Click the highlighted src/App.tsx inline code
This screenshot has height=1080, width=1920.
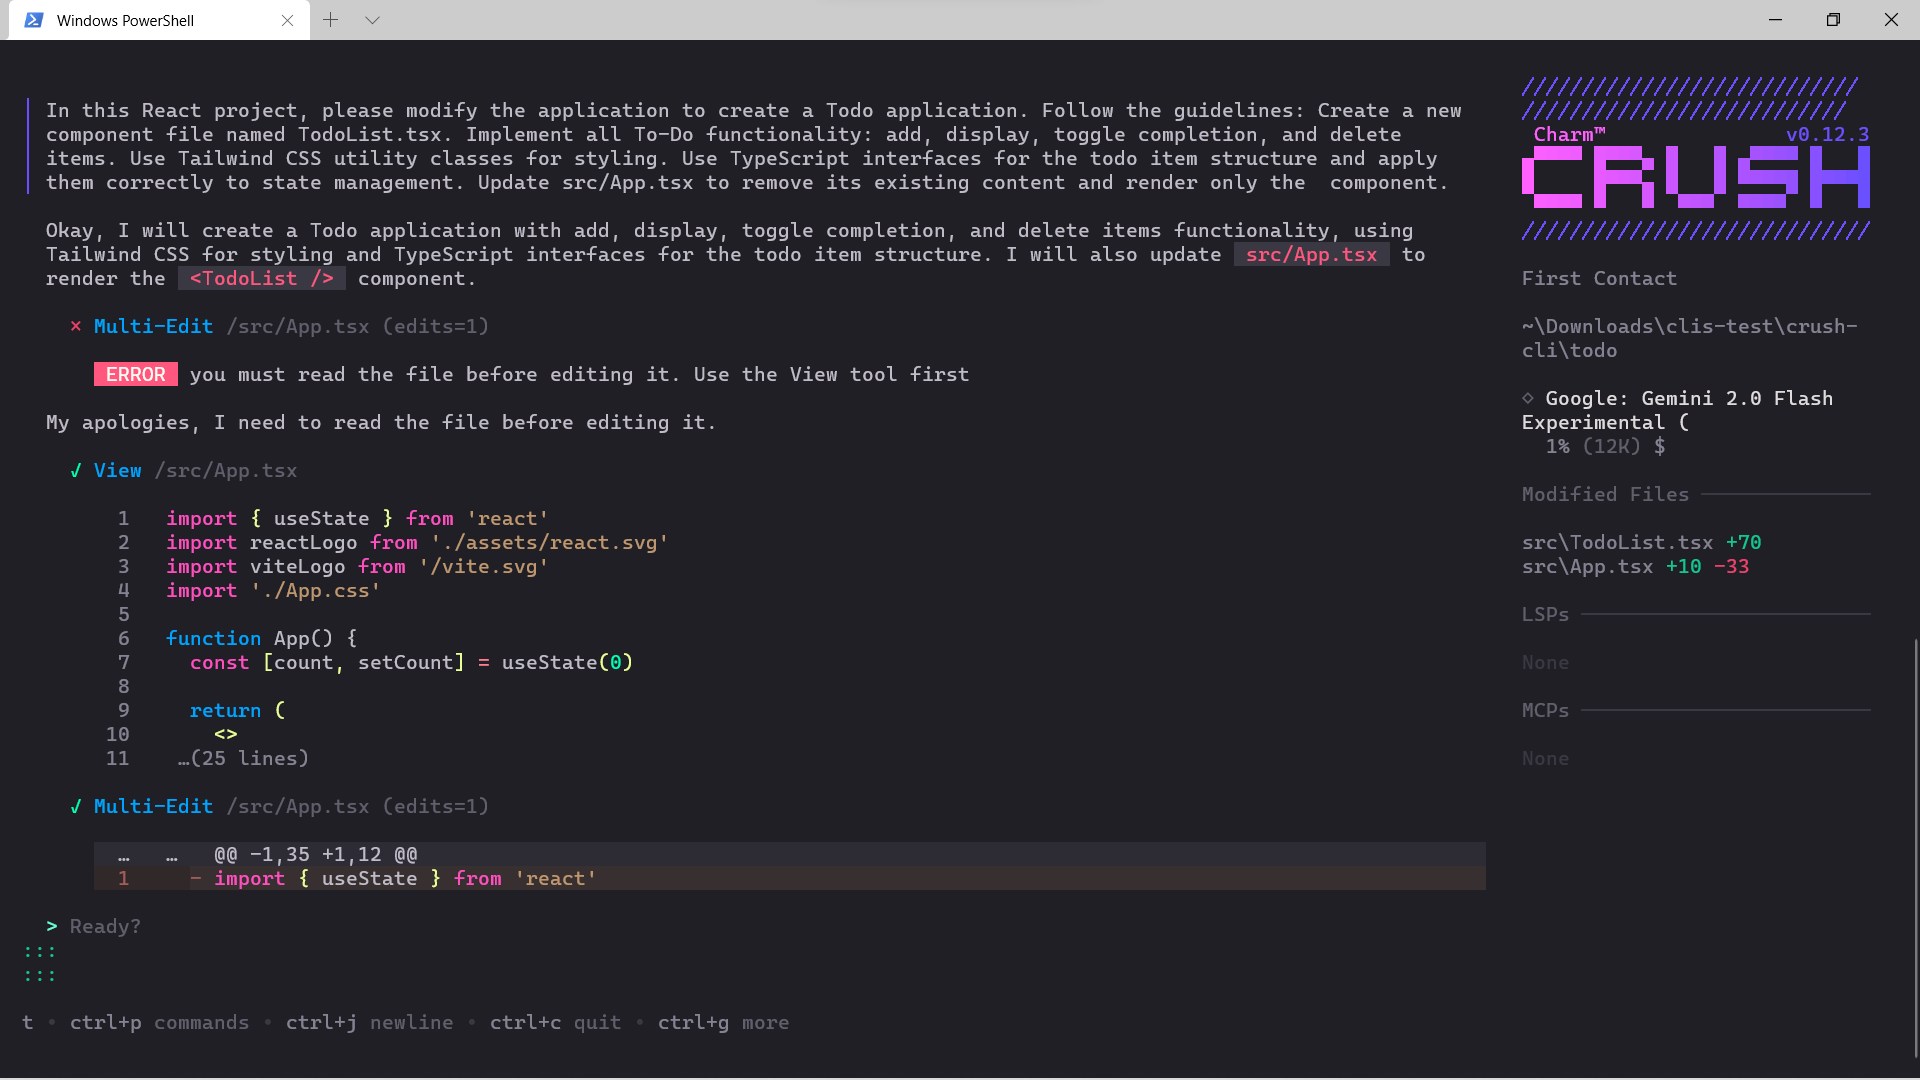tap(1311, 254)
